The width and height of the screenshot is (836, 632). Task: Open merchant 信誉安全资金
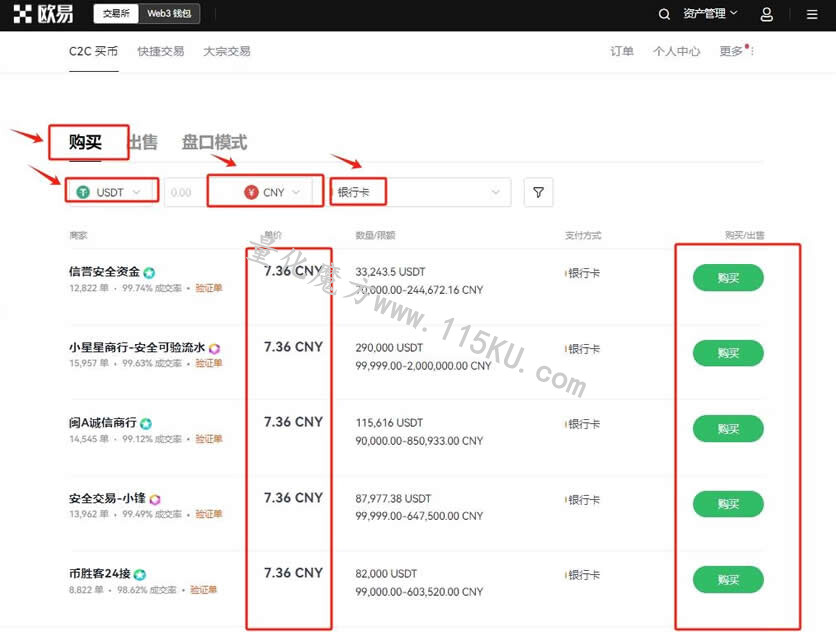tap(104, 272)
